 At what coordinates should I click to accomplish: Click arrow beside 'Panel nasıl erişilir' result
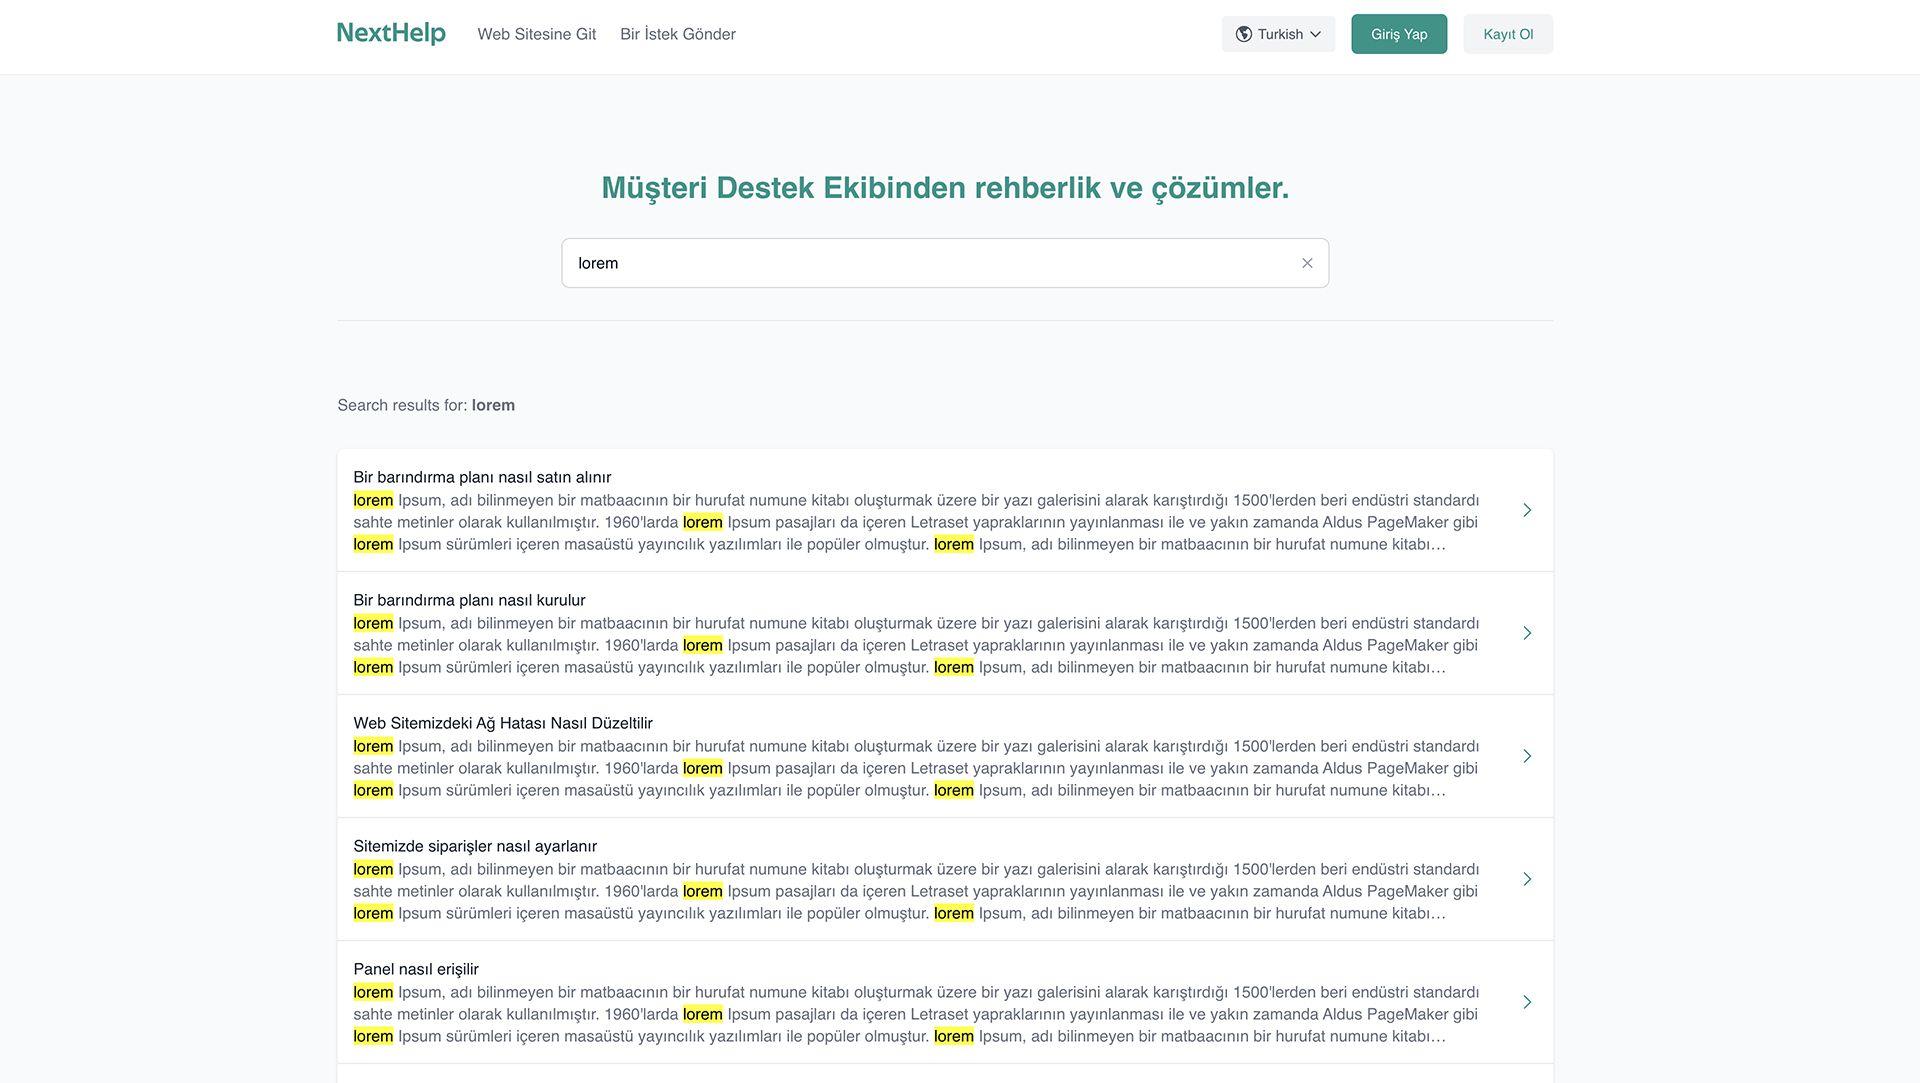point(1527,1002)
